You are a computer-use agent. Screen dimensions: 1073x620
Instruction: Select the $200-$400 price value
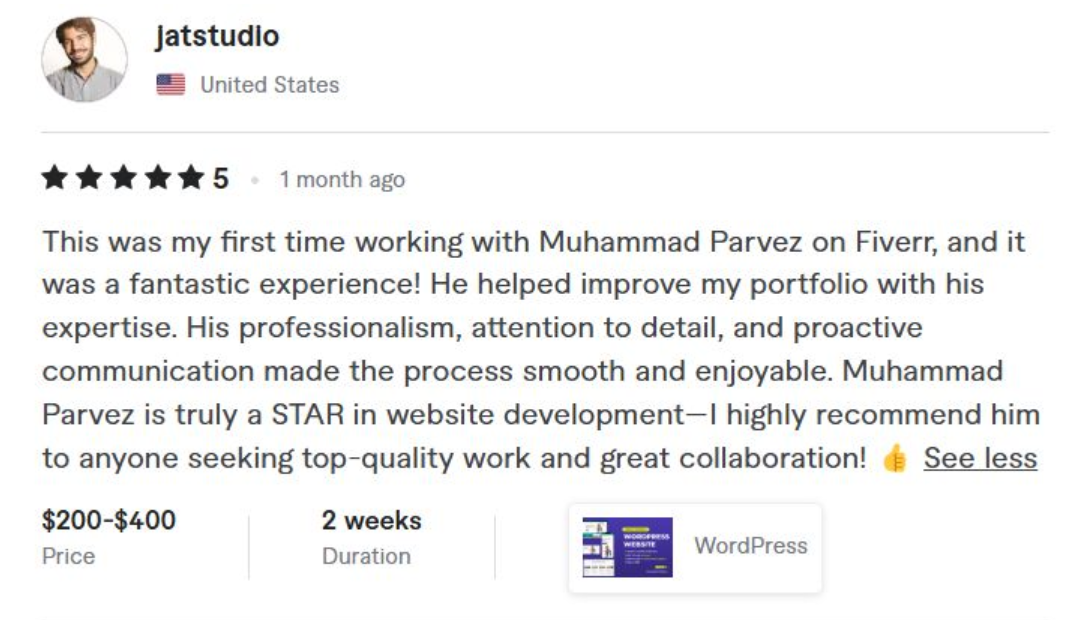pos(108,519)
